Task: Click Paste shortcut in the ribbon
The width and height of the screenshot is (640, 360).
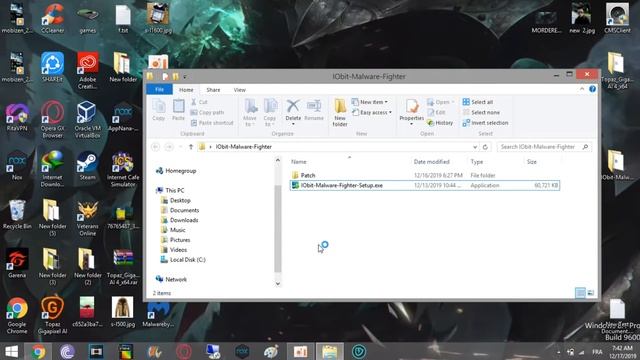Action: coord(212,123)
